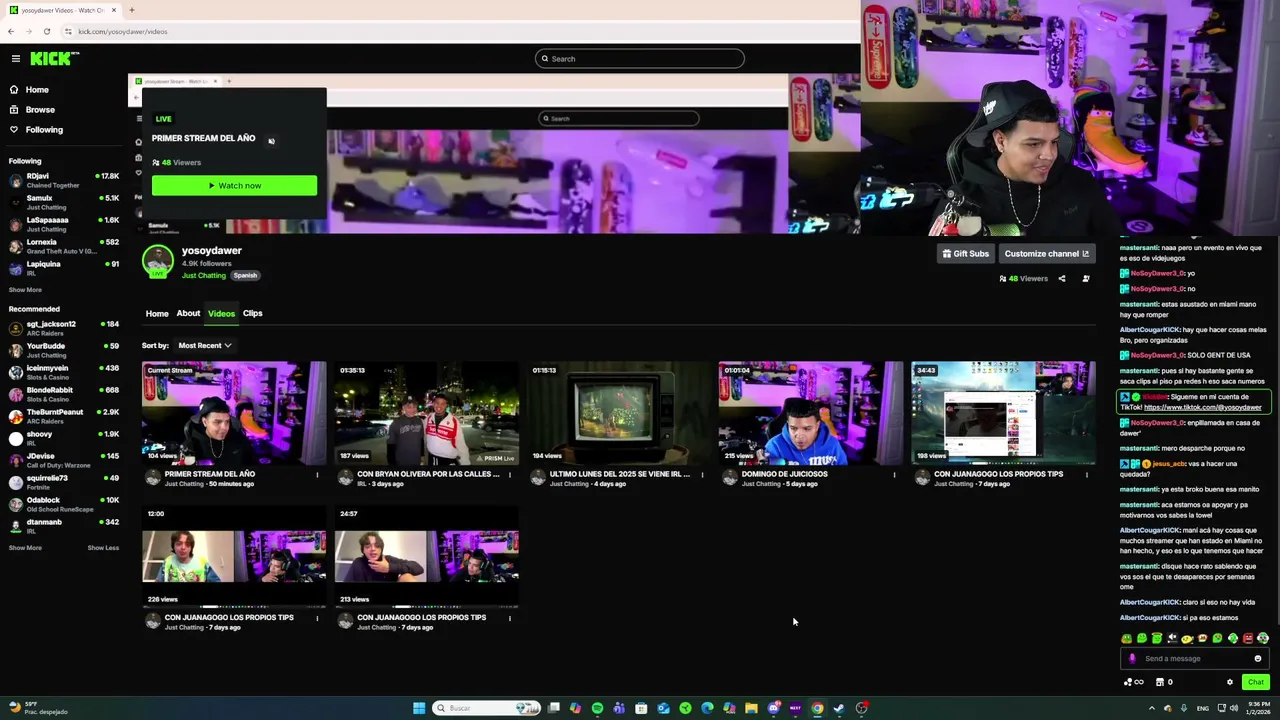Open File Explorer from the taskbar
The image size is (1280, 720).
pos(751,709)
